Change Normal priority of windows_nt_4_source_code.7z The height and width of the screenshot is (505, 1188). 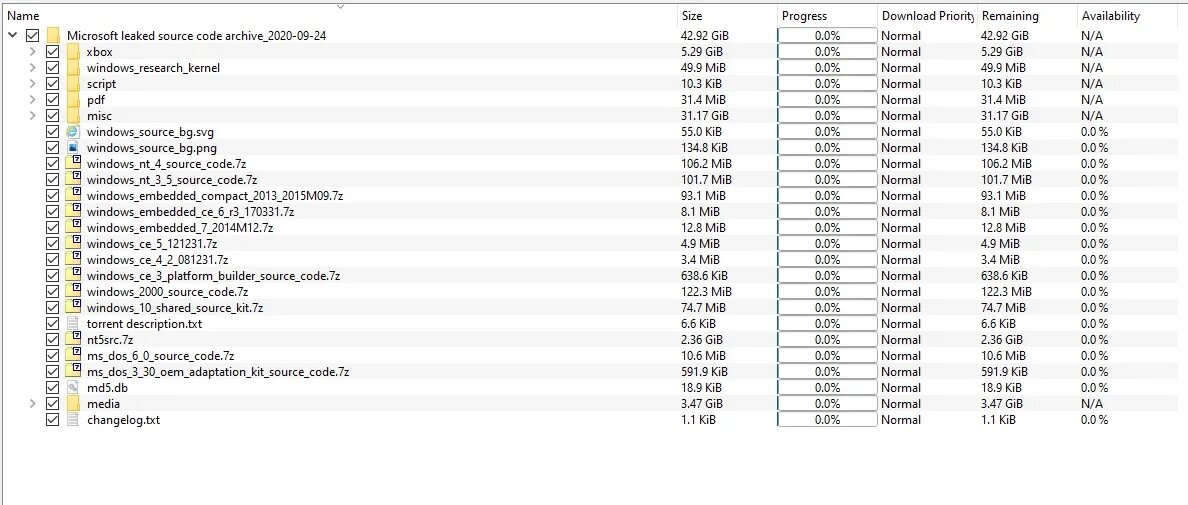tap(901, 164)
